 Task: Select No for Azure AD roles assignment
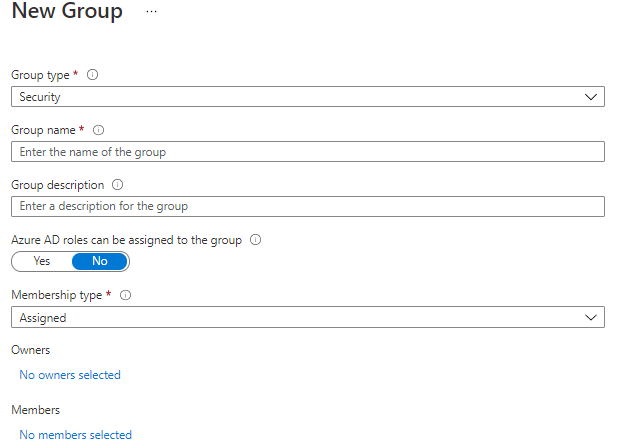click(100, 261)
